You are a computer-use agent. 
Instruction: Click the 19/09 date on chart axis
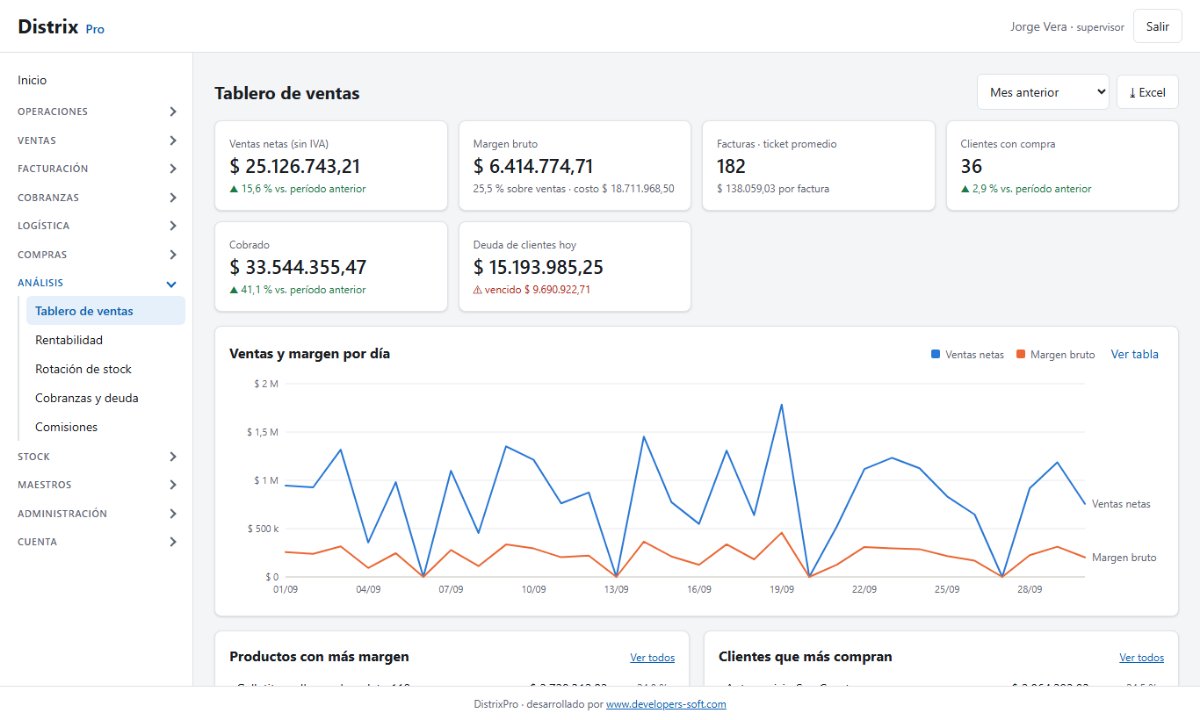782,590
